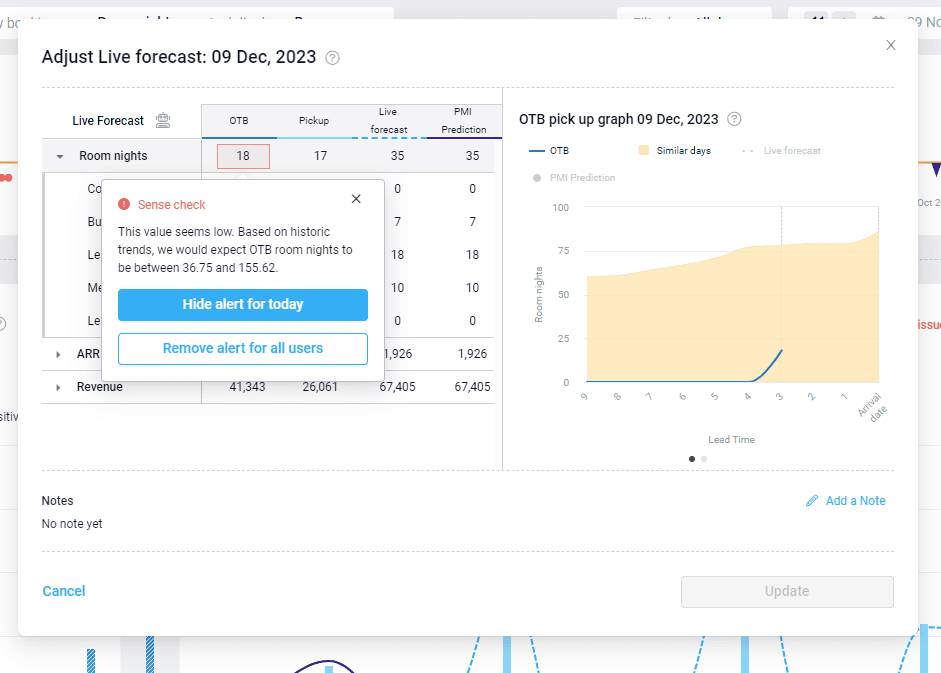Click Hide alert for today button
This screenshot has width=941, height=673.
pos(243,304)
